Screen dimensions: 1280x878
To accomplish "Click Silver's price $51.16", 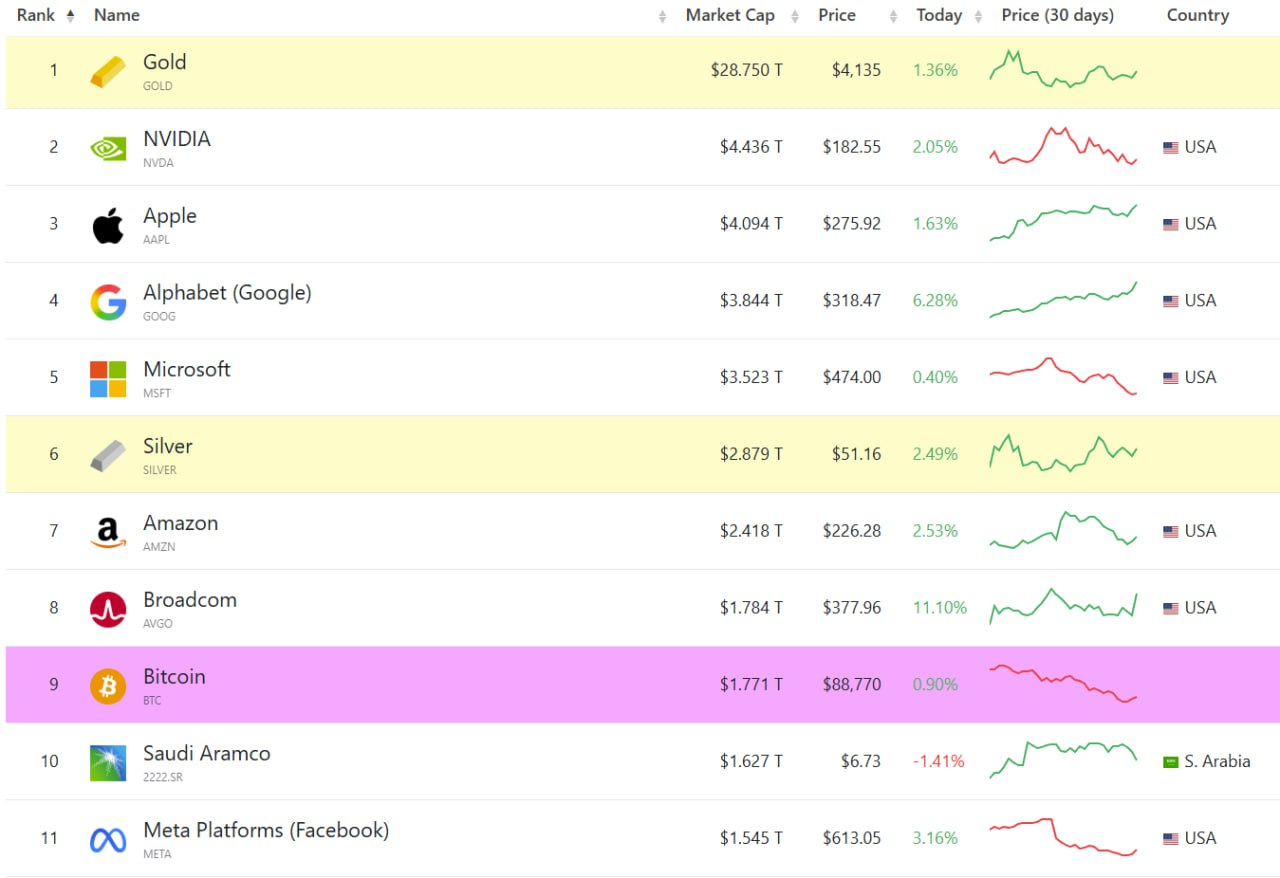I will pos(856,455).
